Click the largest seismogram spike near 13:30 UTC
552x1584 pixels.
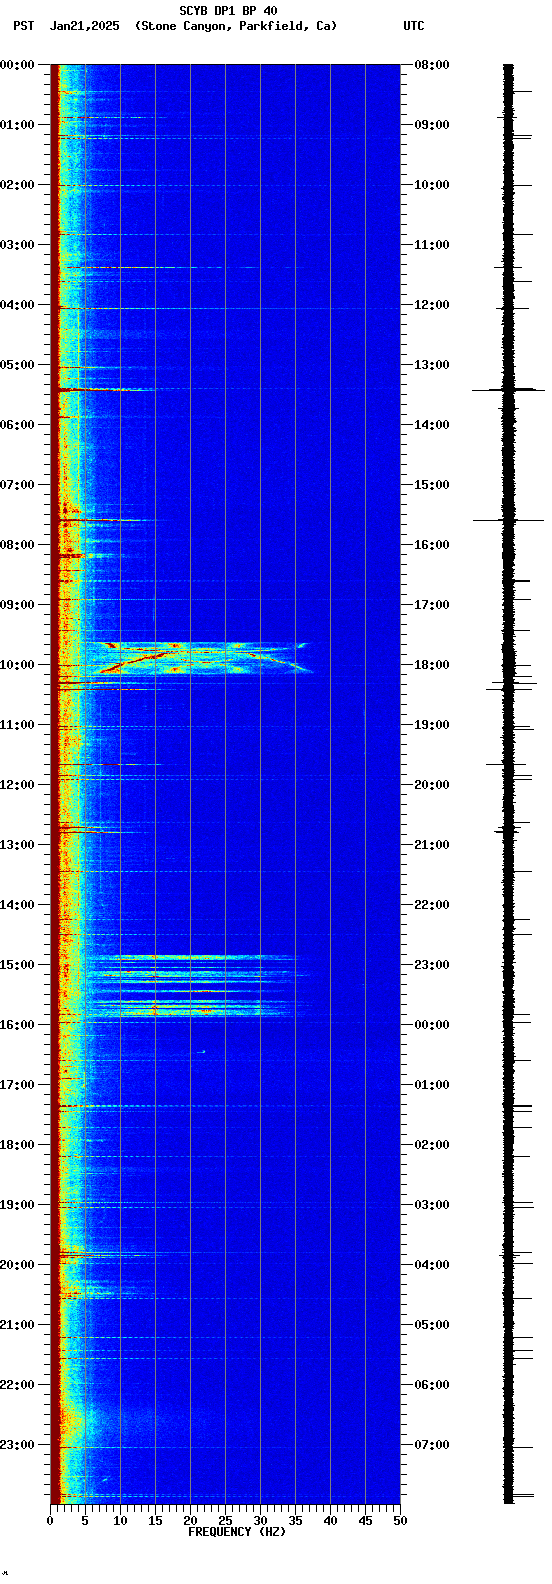[x=508, y=389]
